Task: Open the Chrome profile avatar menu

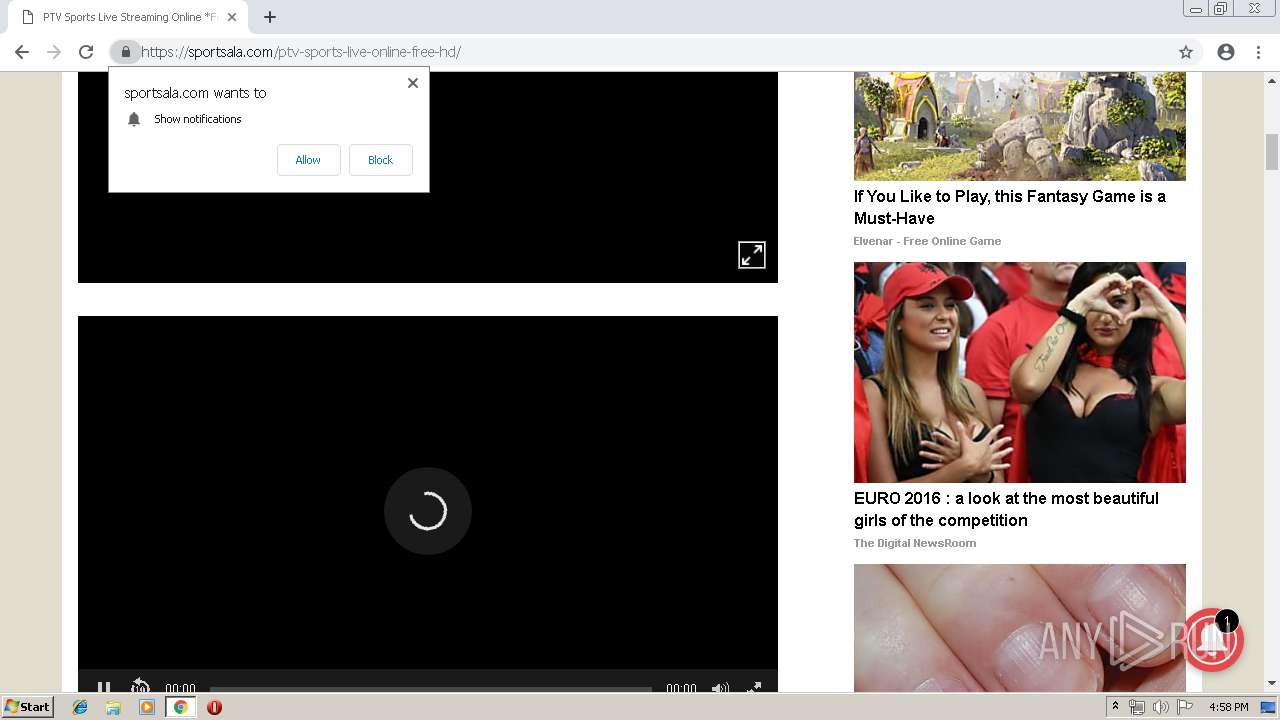Action: click(1226, 52)
